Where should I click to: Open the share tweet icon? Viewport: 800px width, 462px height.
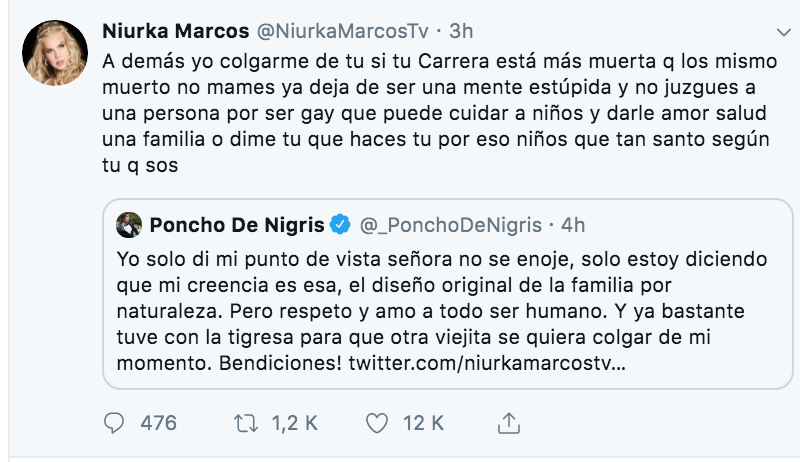click(x=508, y=422)
